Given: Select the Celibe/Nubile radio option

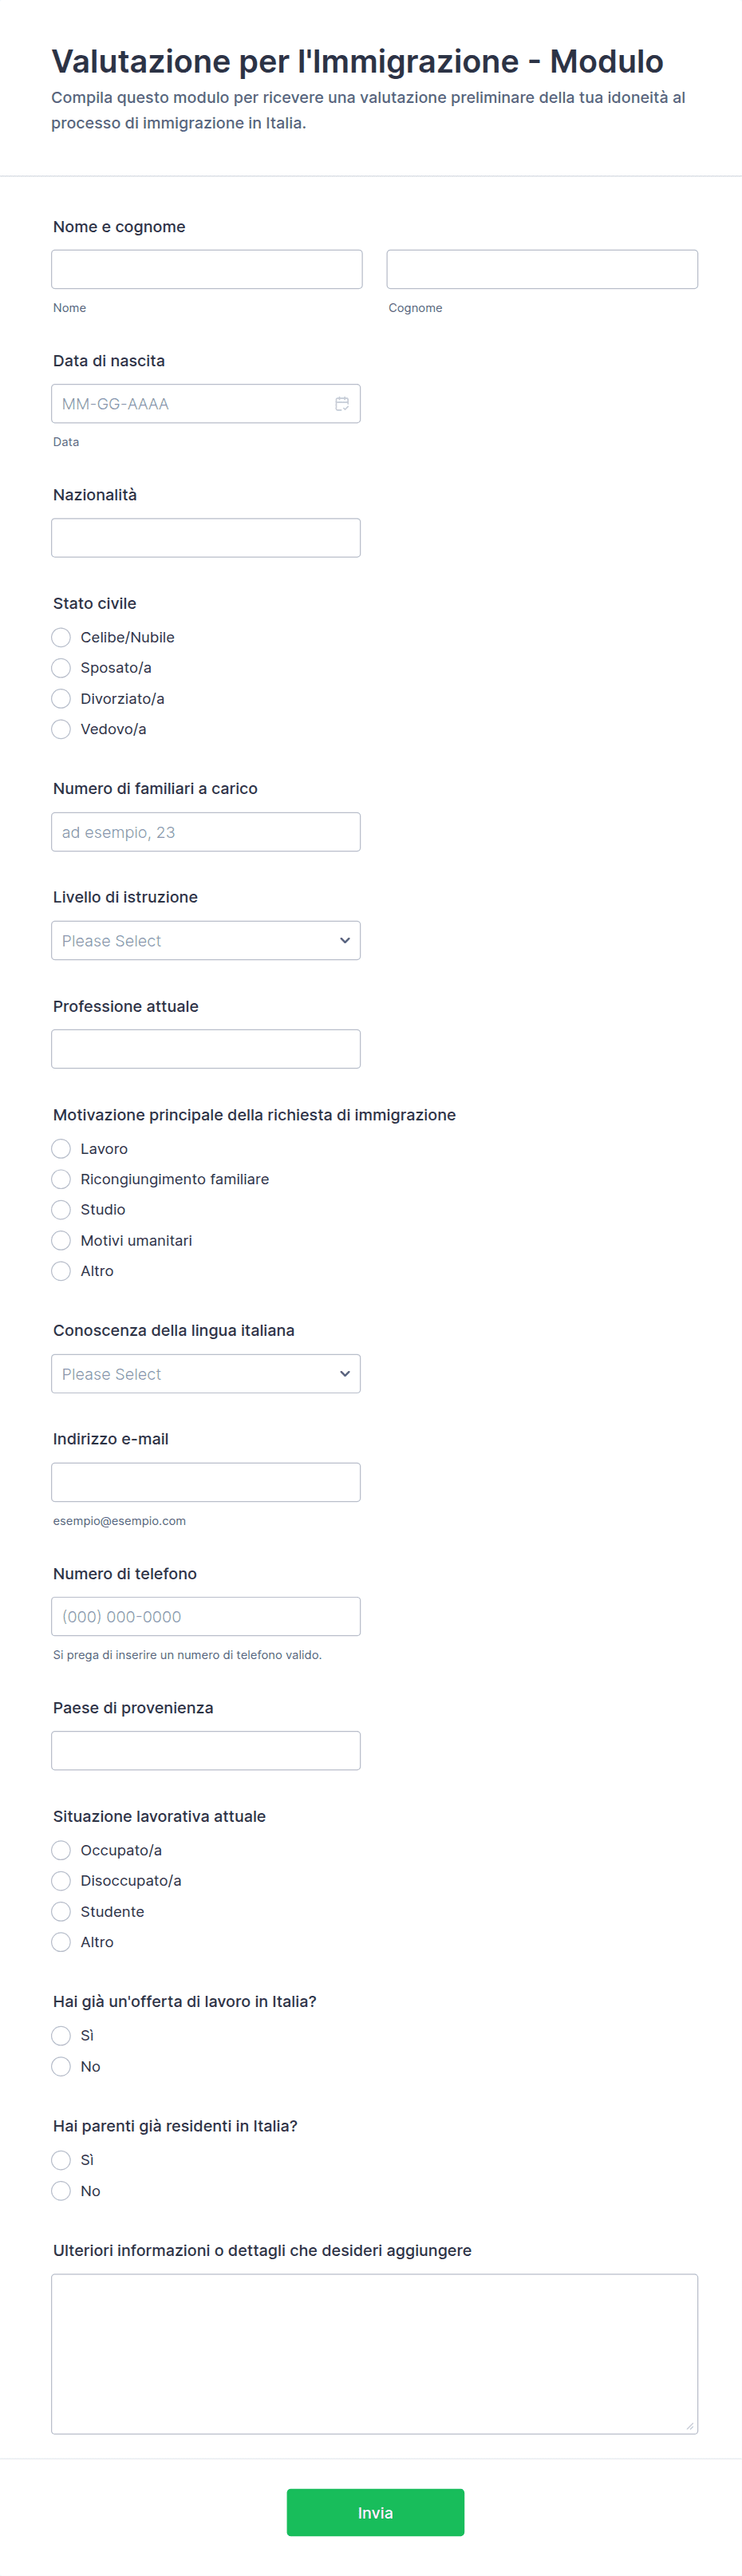Looking at the screenshot, I should (61, 637).
